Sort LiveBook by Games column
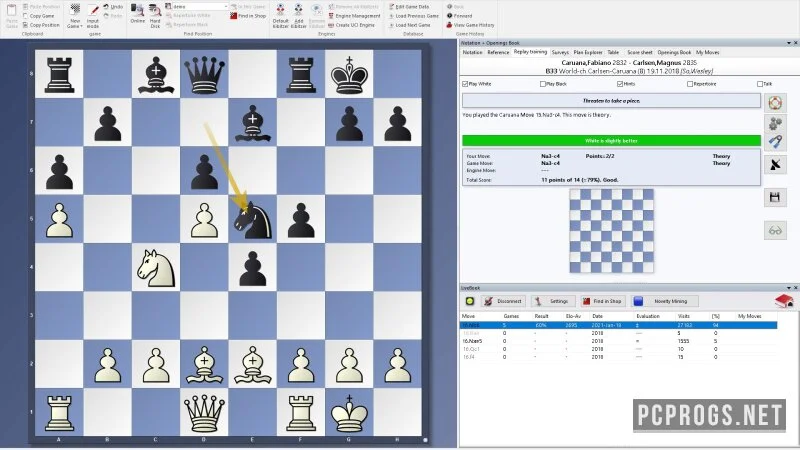Screen dimensions: 800x450 pos(511,316)
